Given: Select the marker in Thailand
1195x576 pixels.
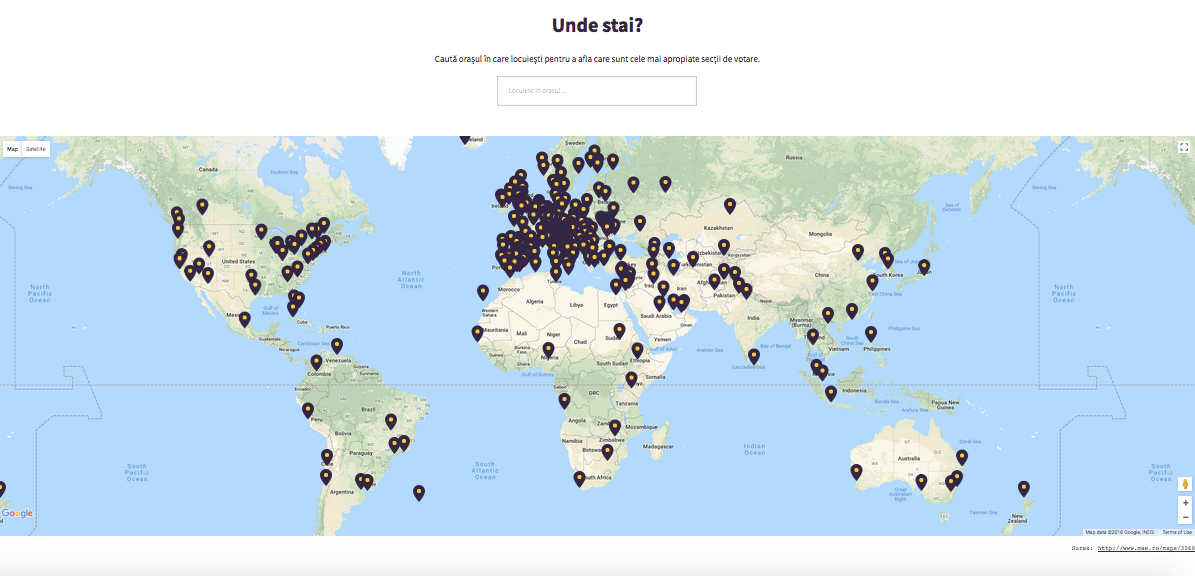Looking at the screenshot, I should tap(813, 336).
